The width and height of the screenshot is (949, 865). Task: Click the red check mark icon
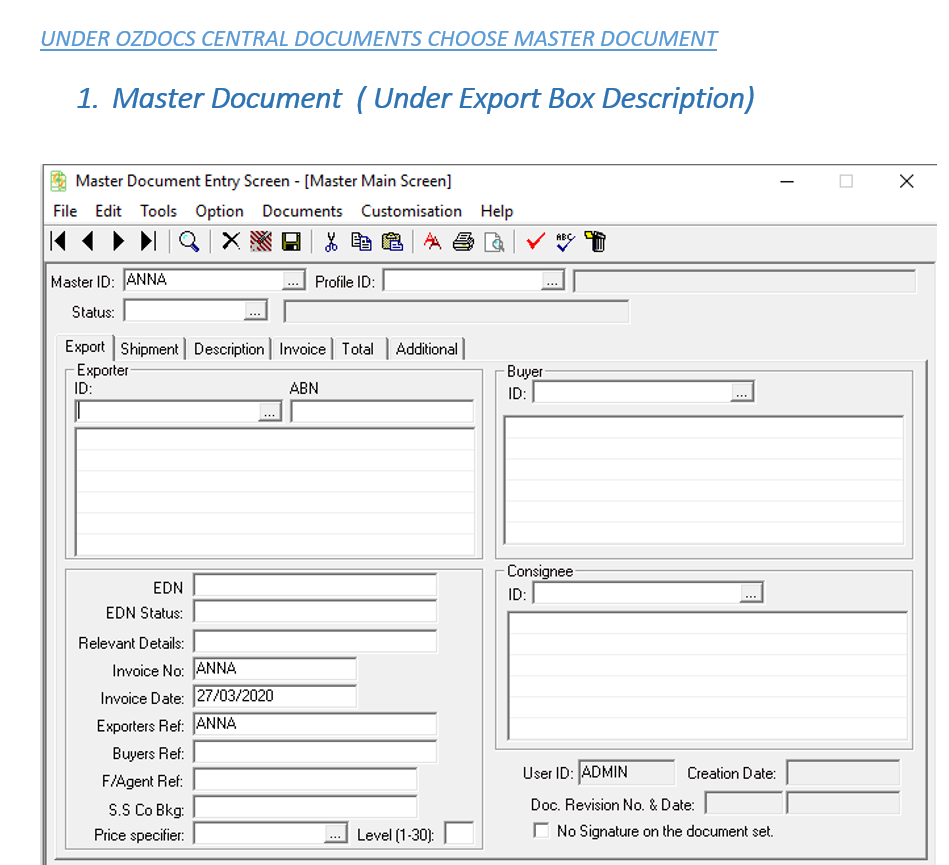tap(536, 242)
